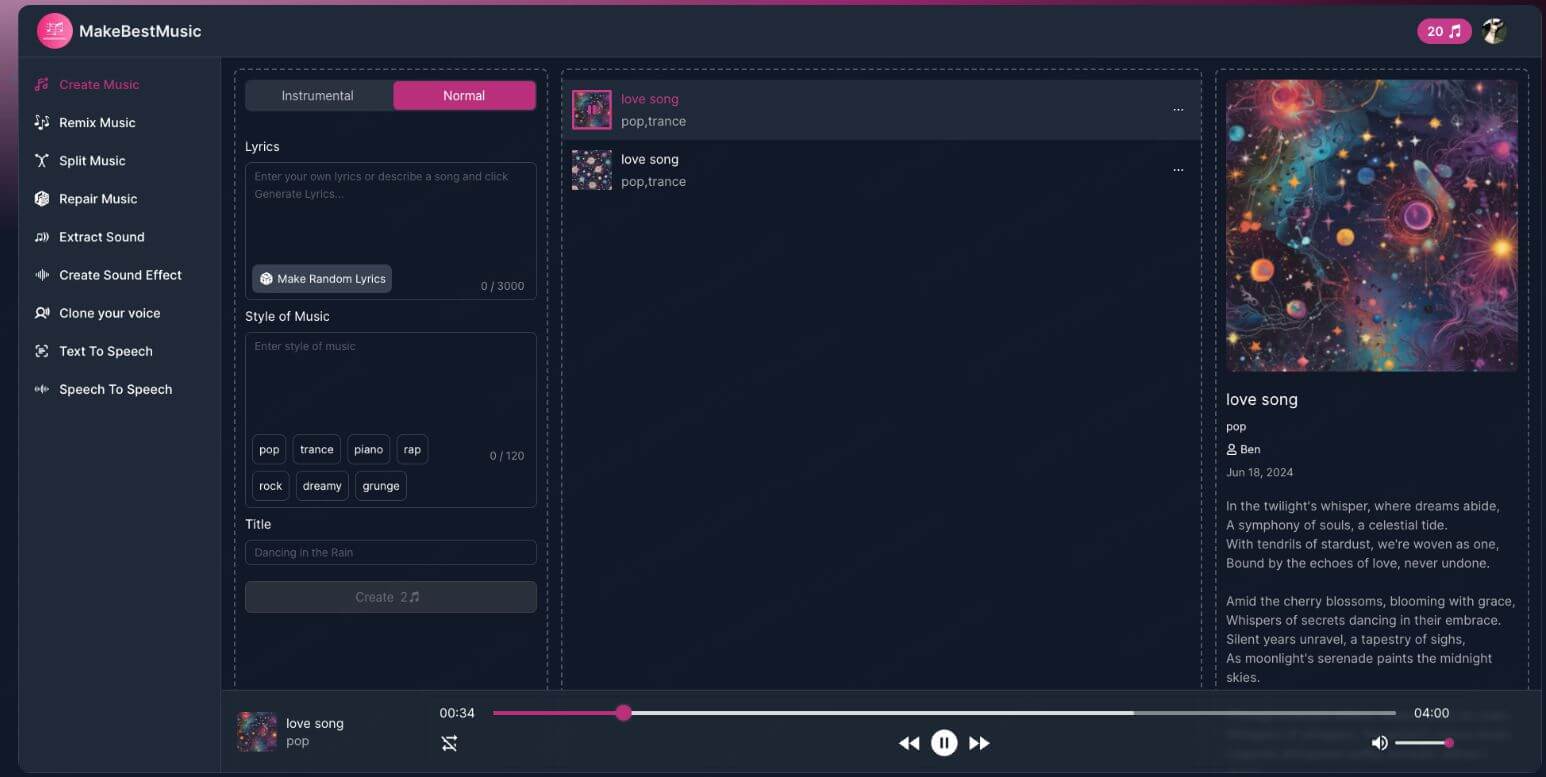Adjust the volume slider
This screenshot has width=1546, height=777.
click(x=1424, y=743)
